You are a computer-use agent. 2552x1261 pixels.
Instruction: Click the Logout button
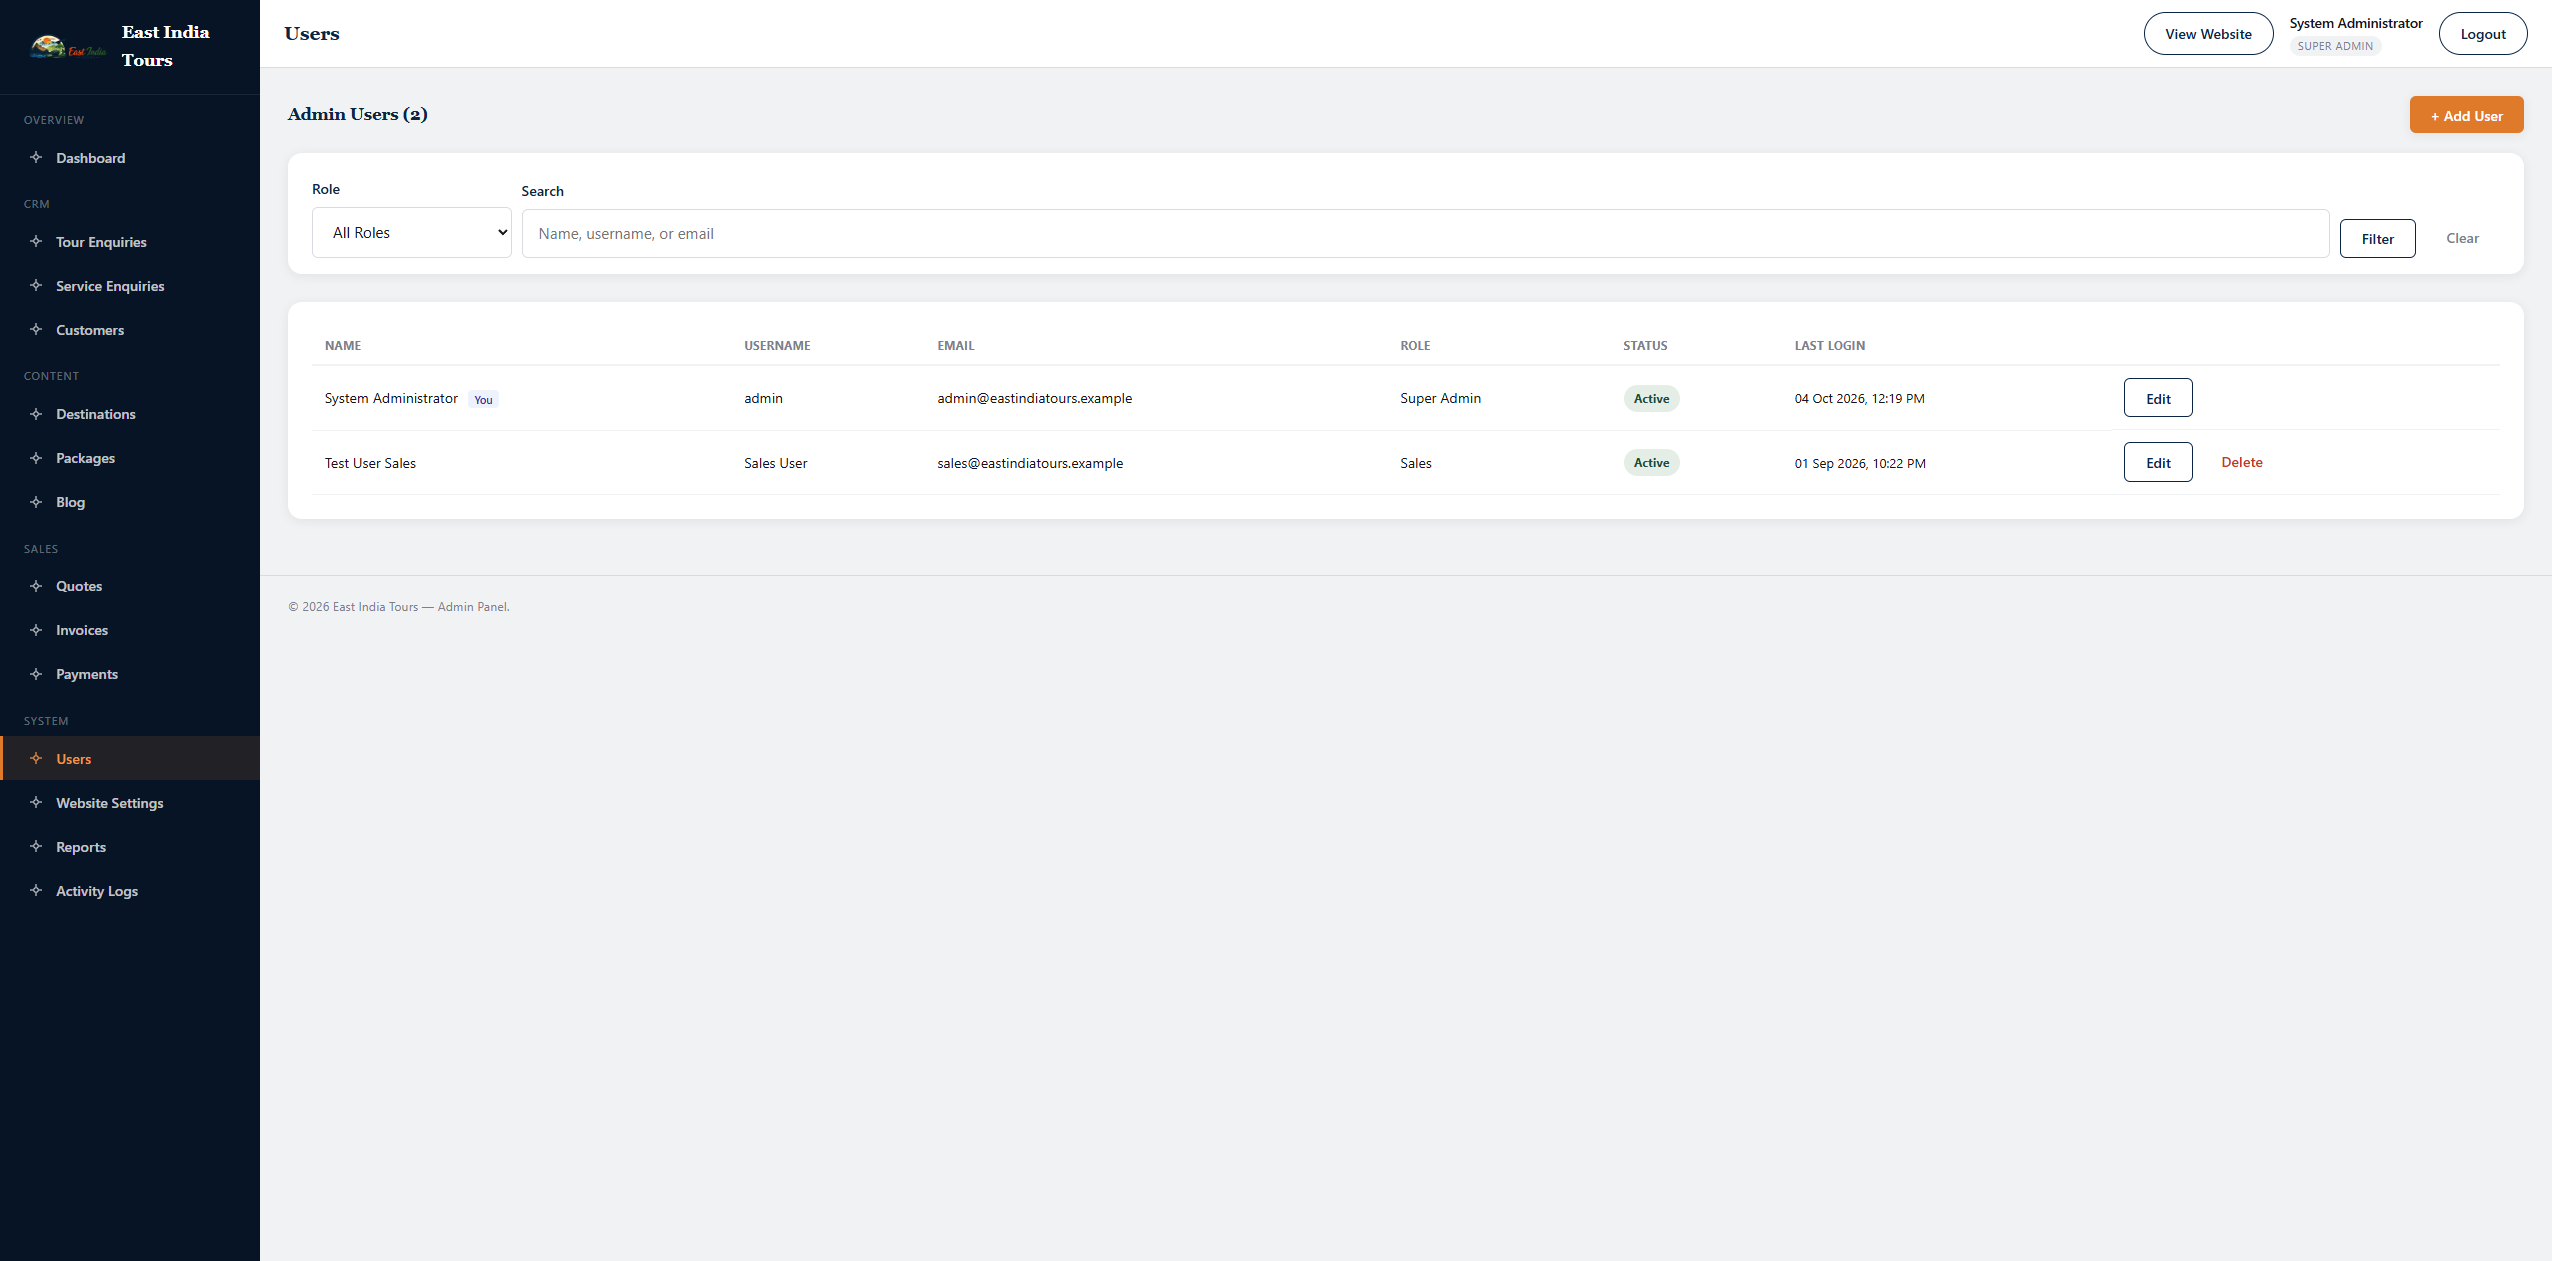2482,34
